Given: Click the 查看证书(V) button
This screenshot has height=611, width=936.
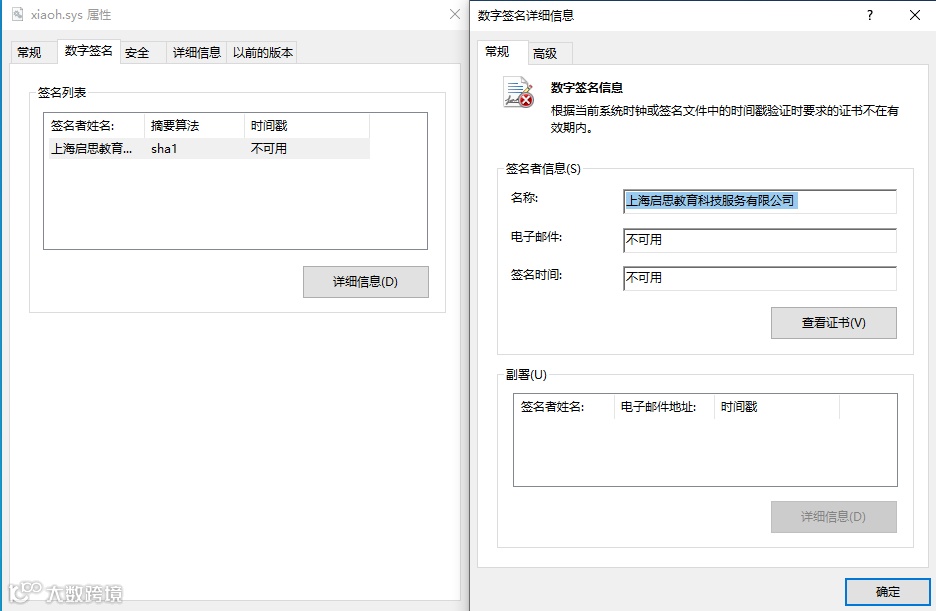Looking at the screenshot, I should tap(833, 323).
